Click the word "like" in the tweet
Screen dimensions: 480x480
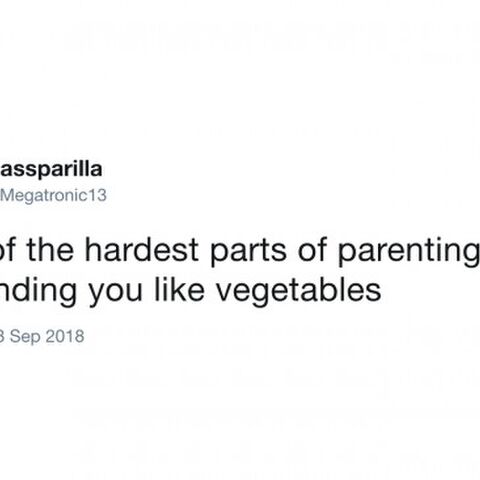(179, 289)
